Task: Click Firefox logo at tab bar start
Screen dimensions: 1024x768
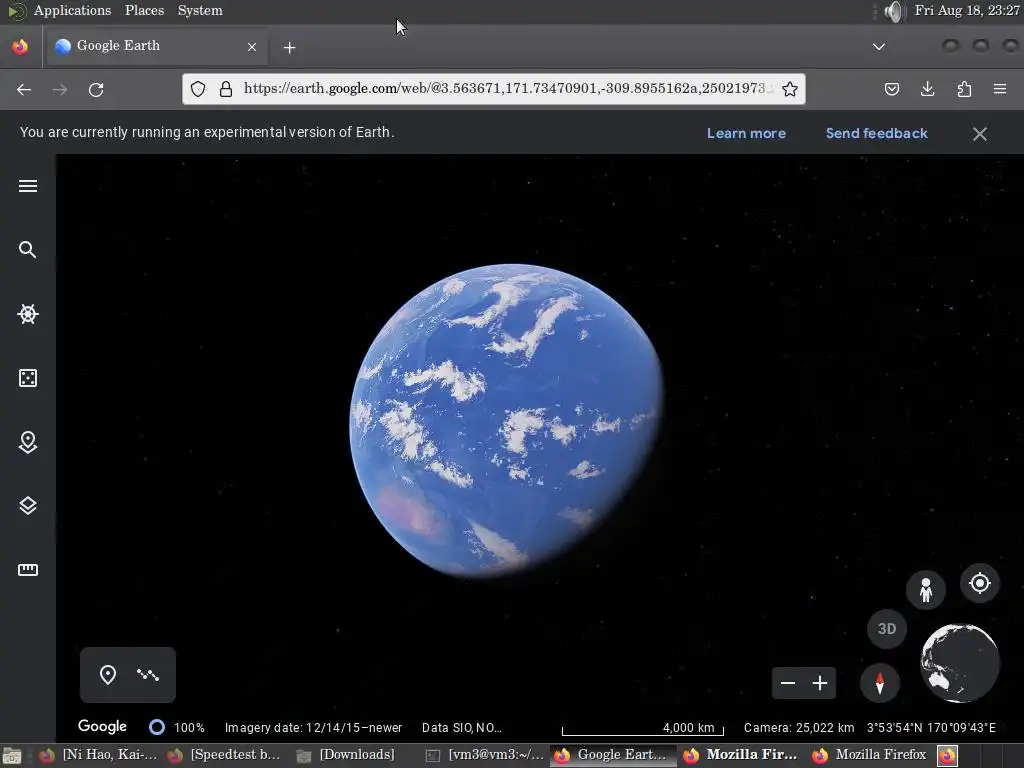Action: (20, 46)
